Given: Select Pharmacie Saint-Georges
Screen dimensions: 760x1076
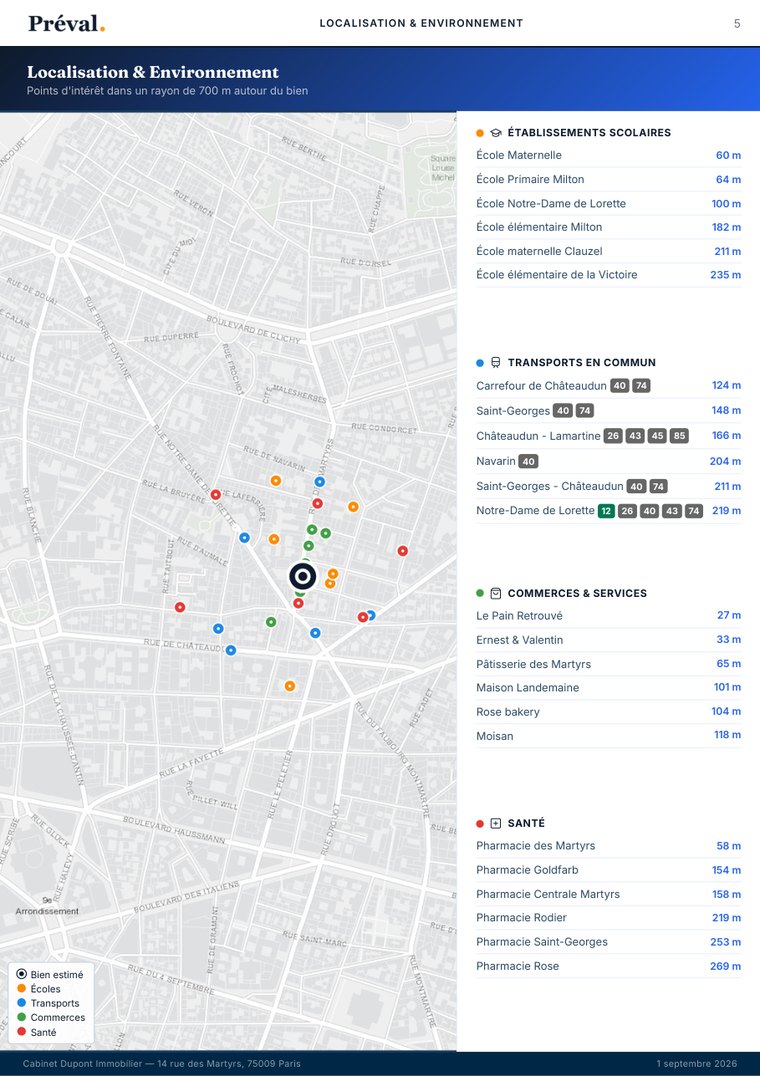Looking at the screenshot, I should (x=608, y=942).
